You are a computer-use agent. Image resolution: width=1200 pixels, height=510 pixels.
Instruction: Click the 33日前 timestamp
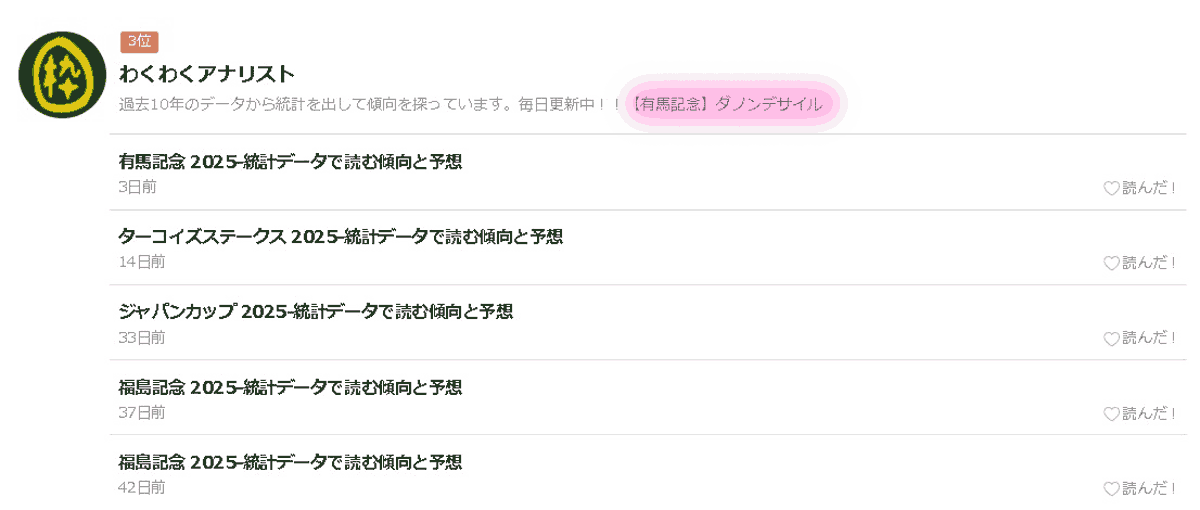(x=141, y=337)
